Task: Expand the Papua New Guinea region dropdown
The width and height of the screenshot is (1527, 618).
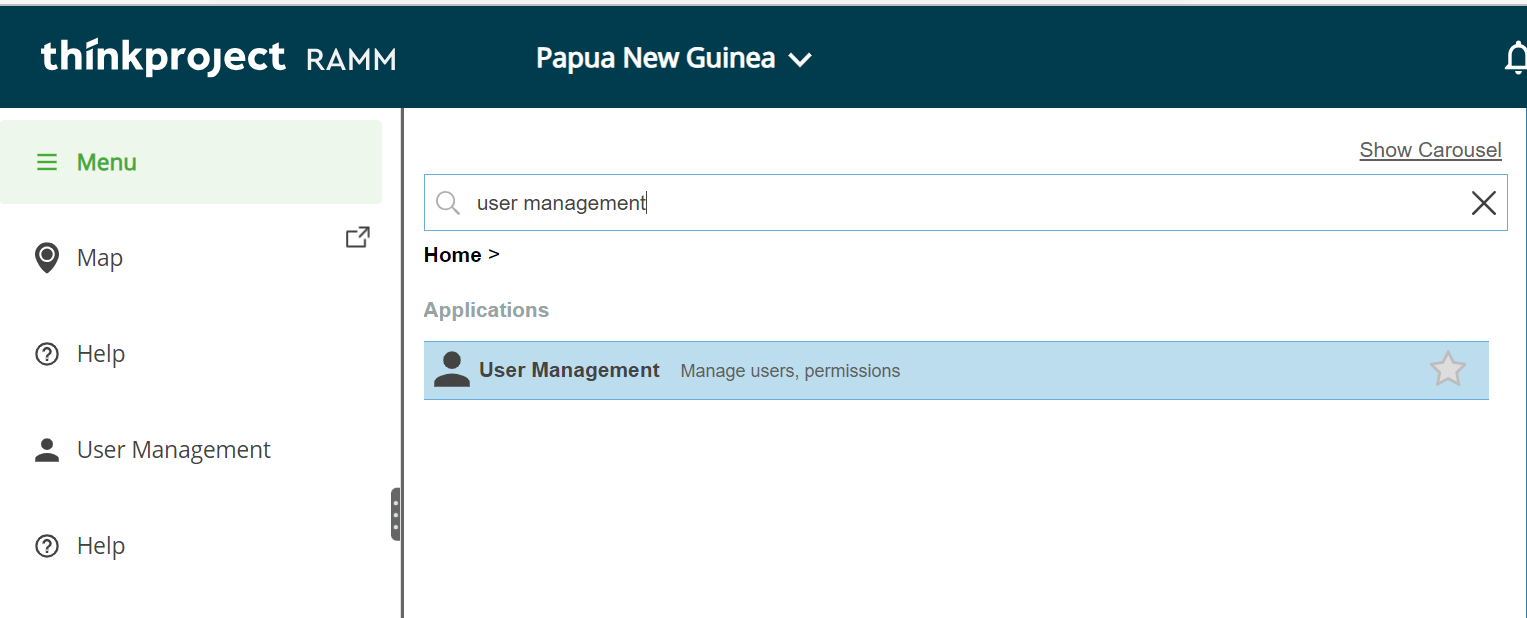Action: click(674, 59)
